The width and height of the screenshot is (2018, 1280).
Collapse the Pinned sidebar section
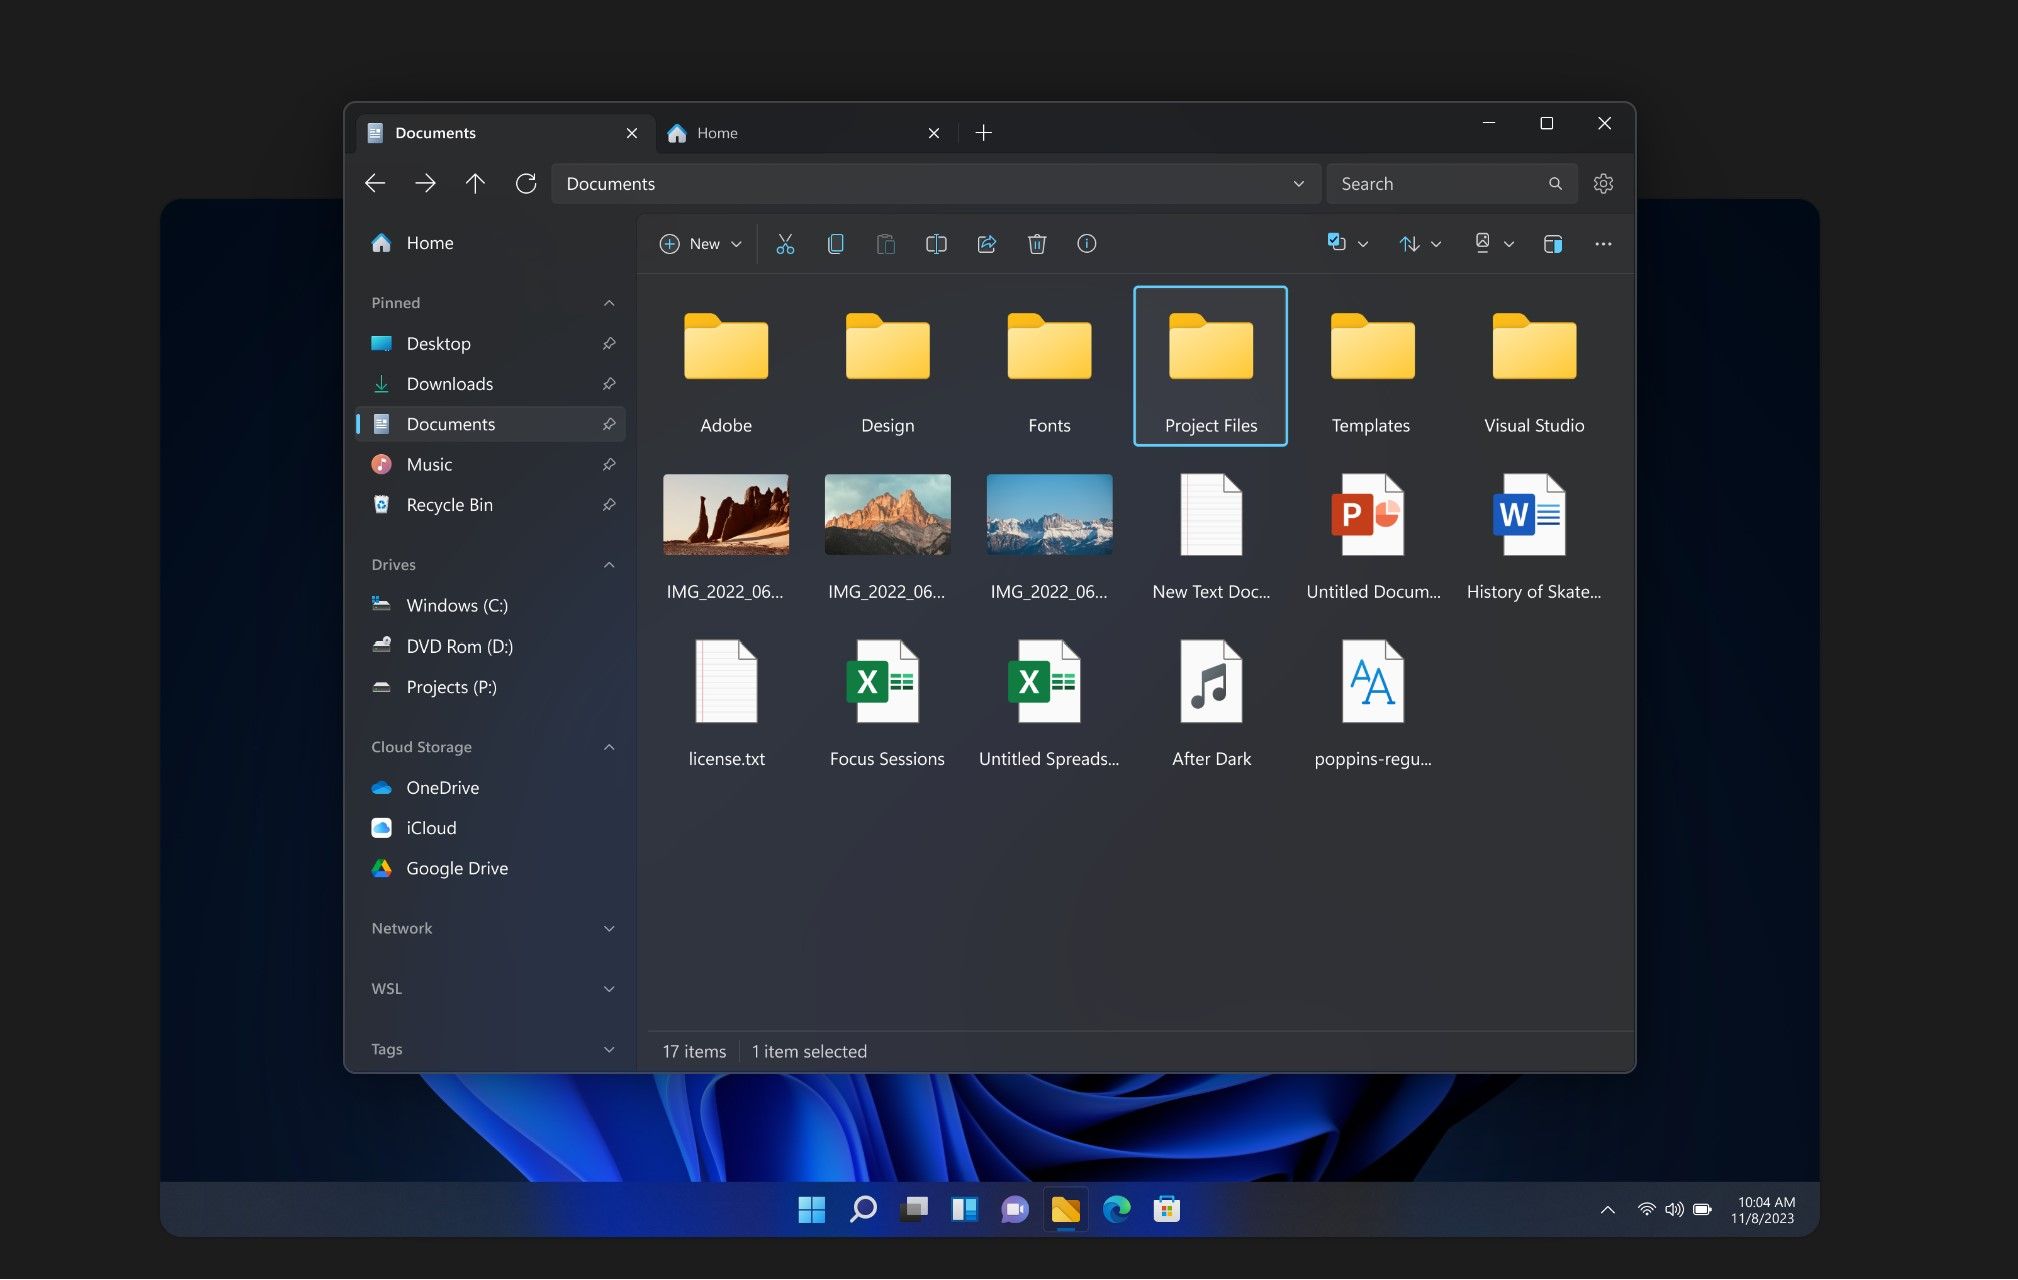(x=609, y=303)
